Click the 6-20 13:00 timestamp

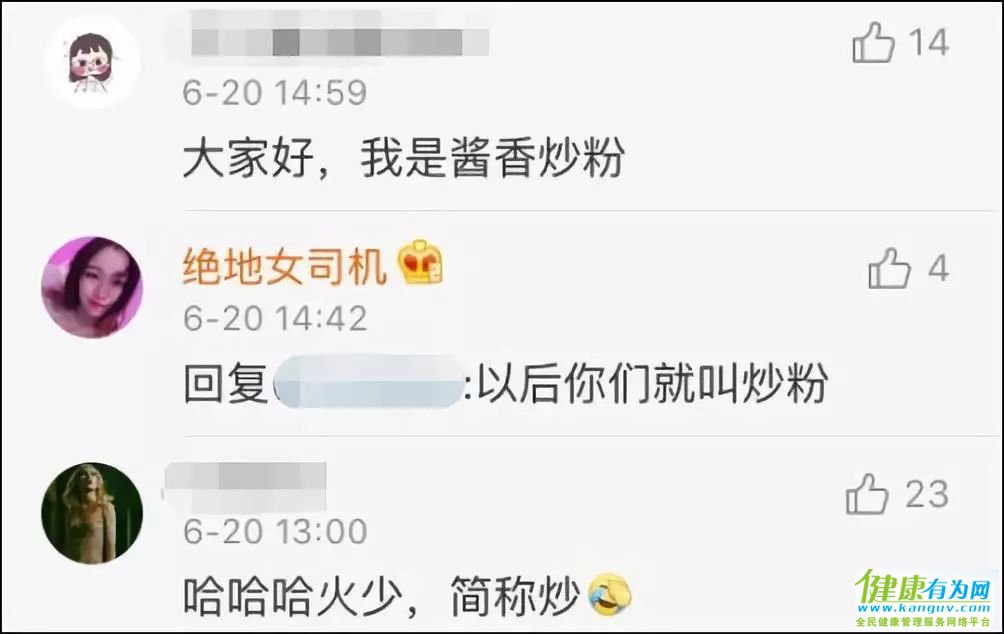click(x=275, y=531)
